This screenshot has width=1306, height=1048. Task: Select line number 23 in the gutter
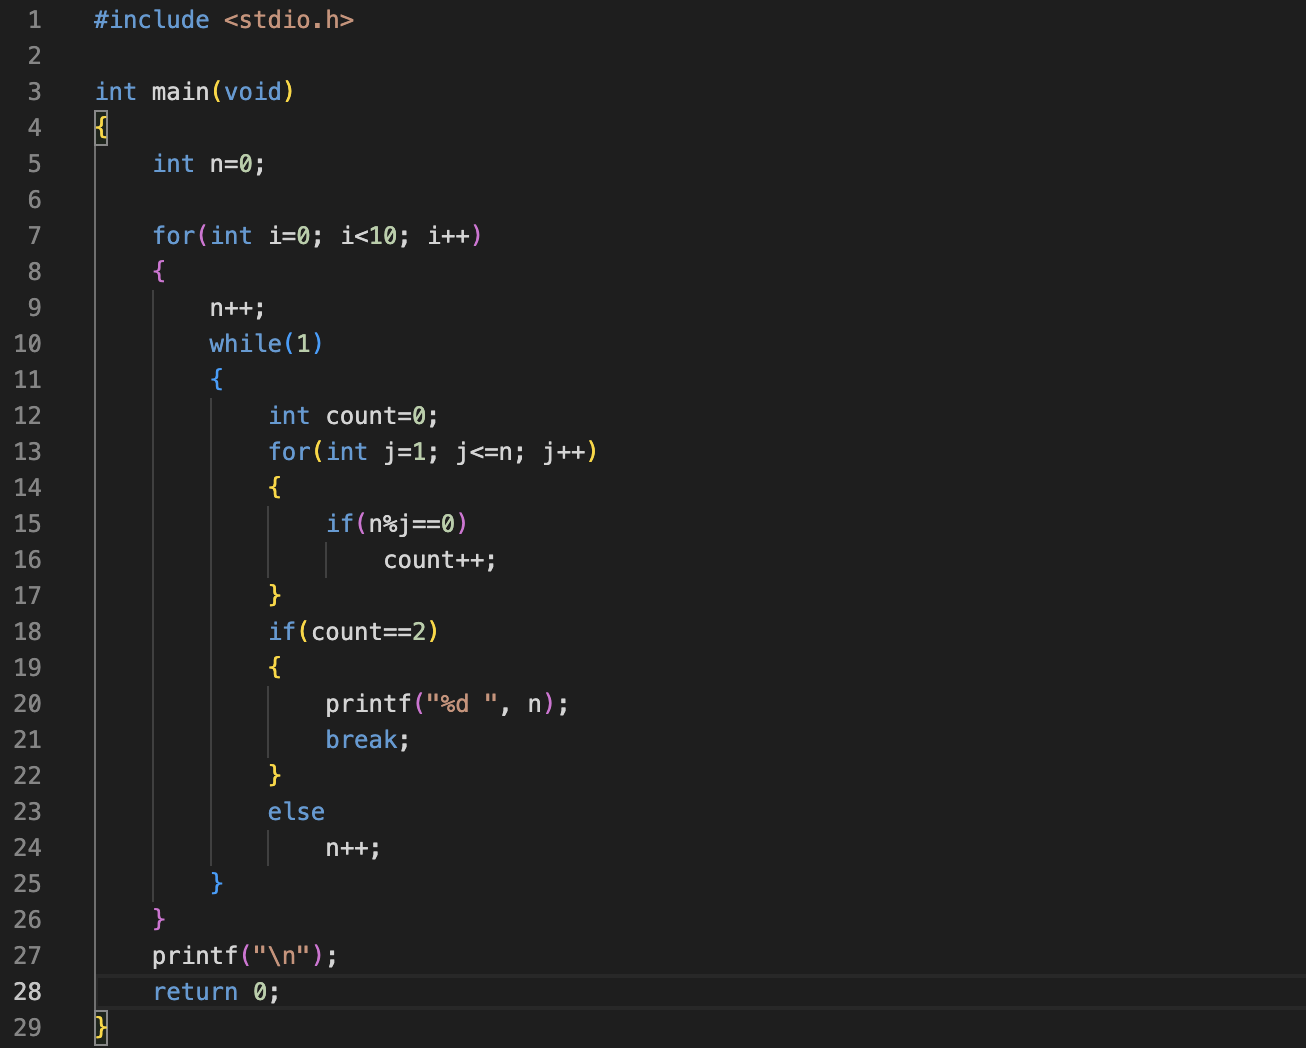[x=28, y=812]
